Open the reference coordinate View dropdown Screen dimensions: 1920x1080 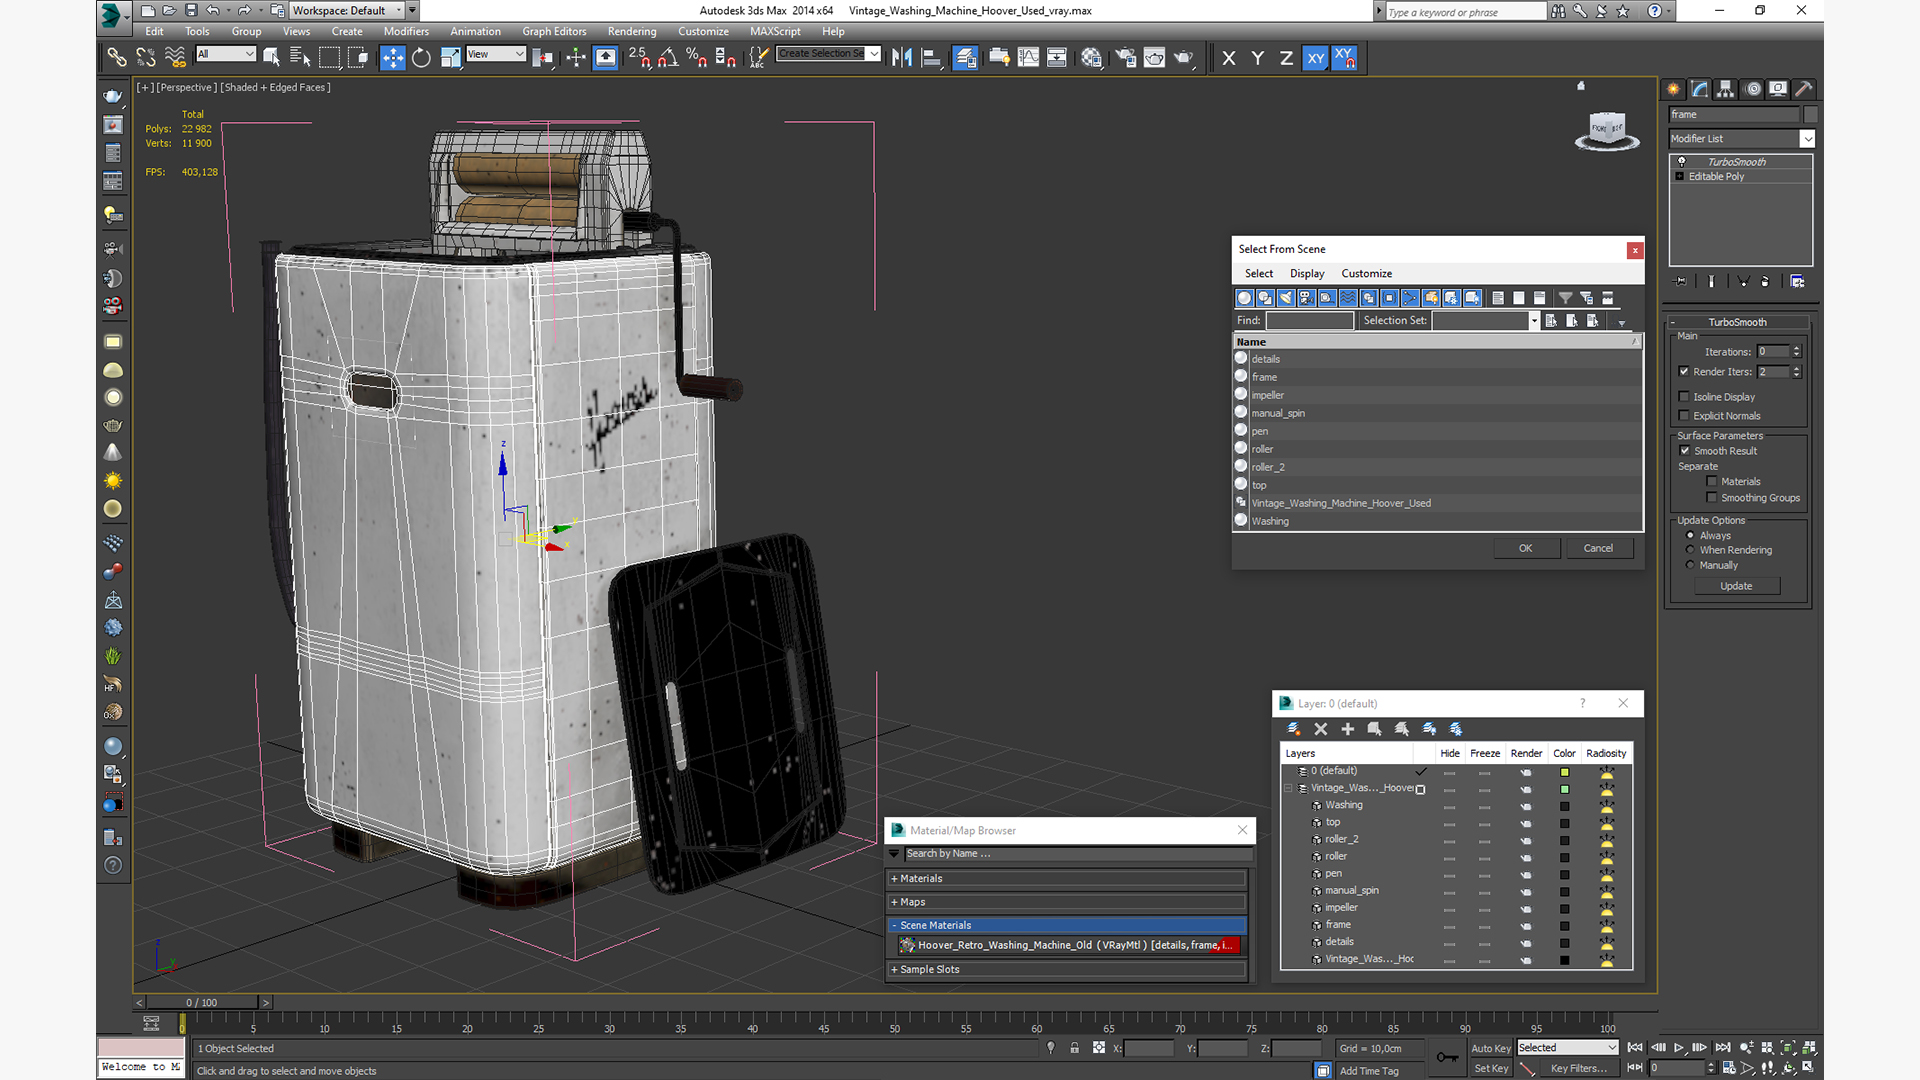click(x=496, y=54)
